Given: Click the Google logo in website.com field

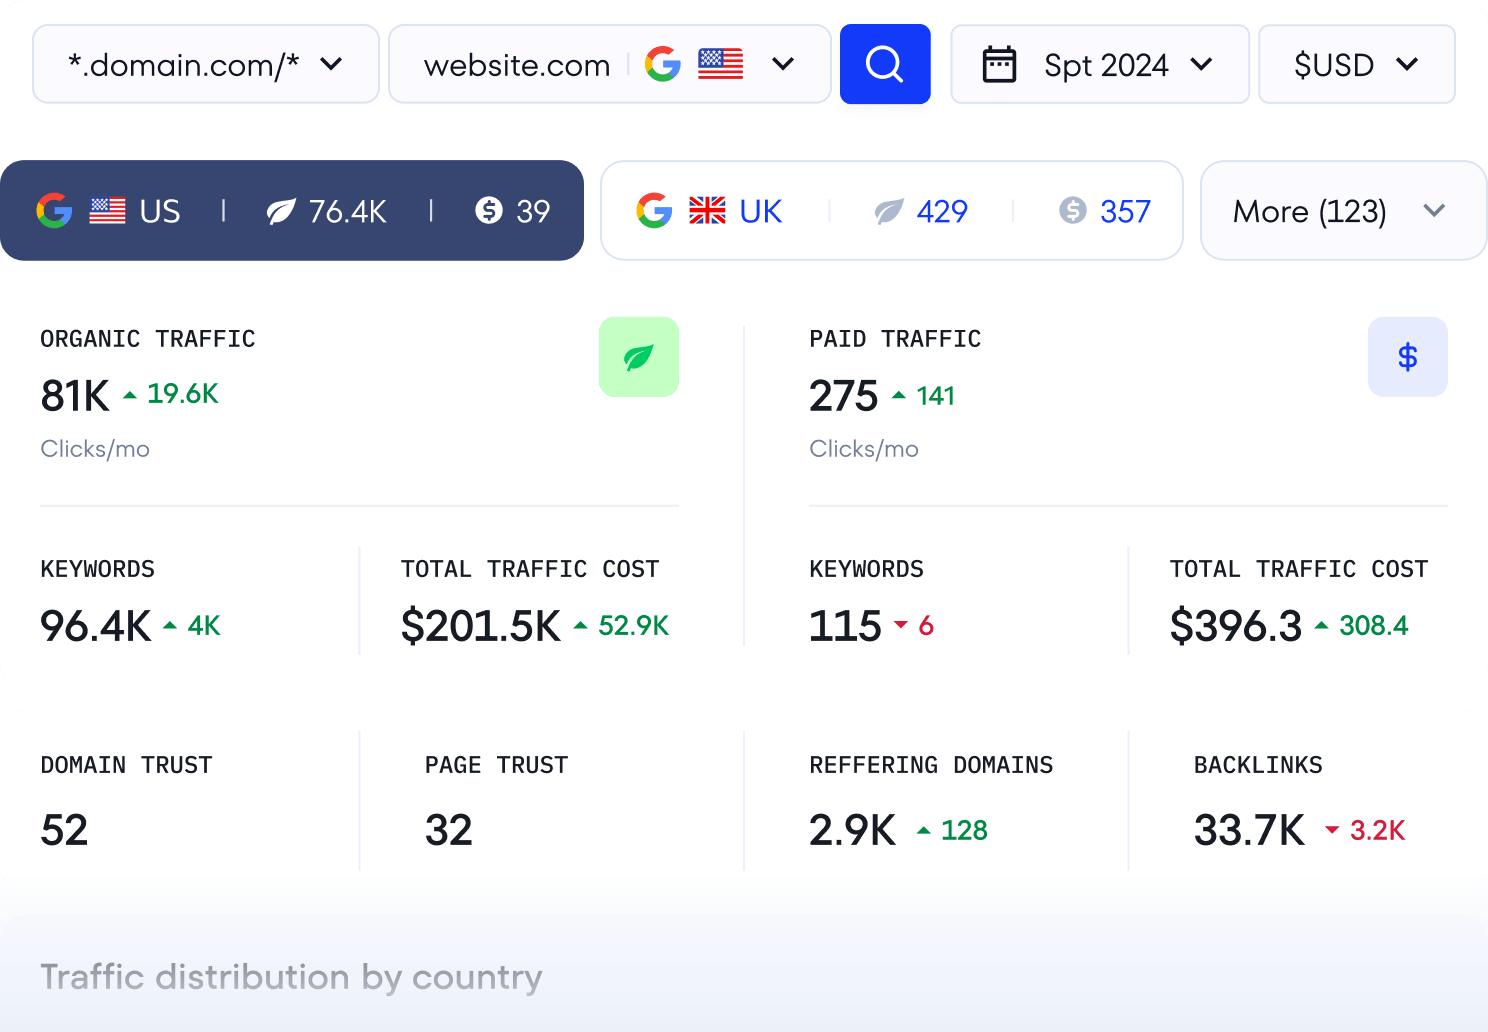Looking at the screenshot, I should [x=663, y=64].
